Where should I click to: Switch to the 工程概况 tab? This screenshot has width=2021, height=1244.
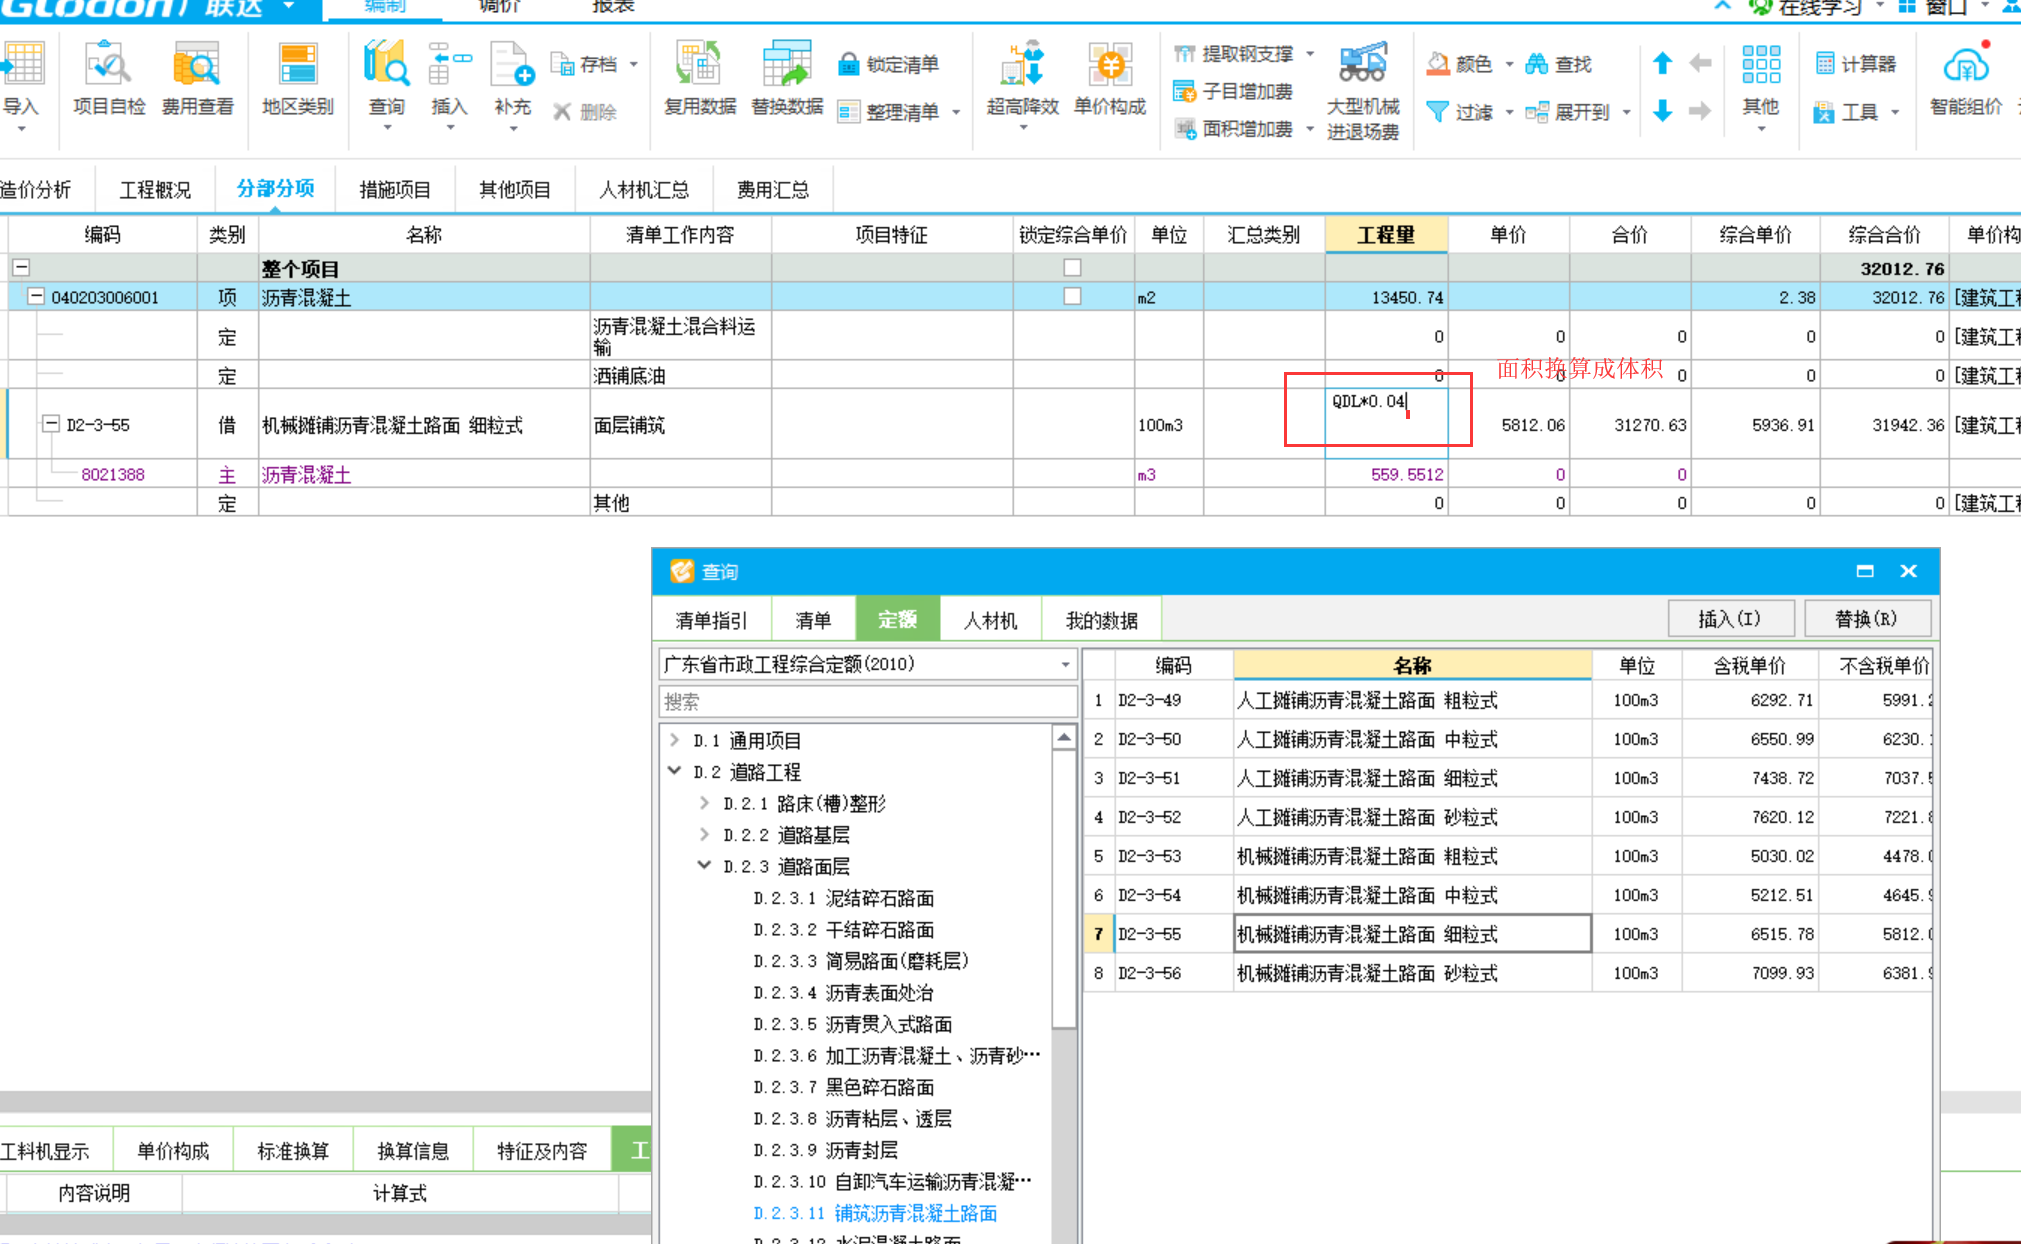[155, 189]
